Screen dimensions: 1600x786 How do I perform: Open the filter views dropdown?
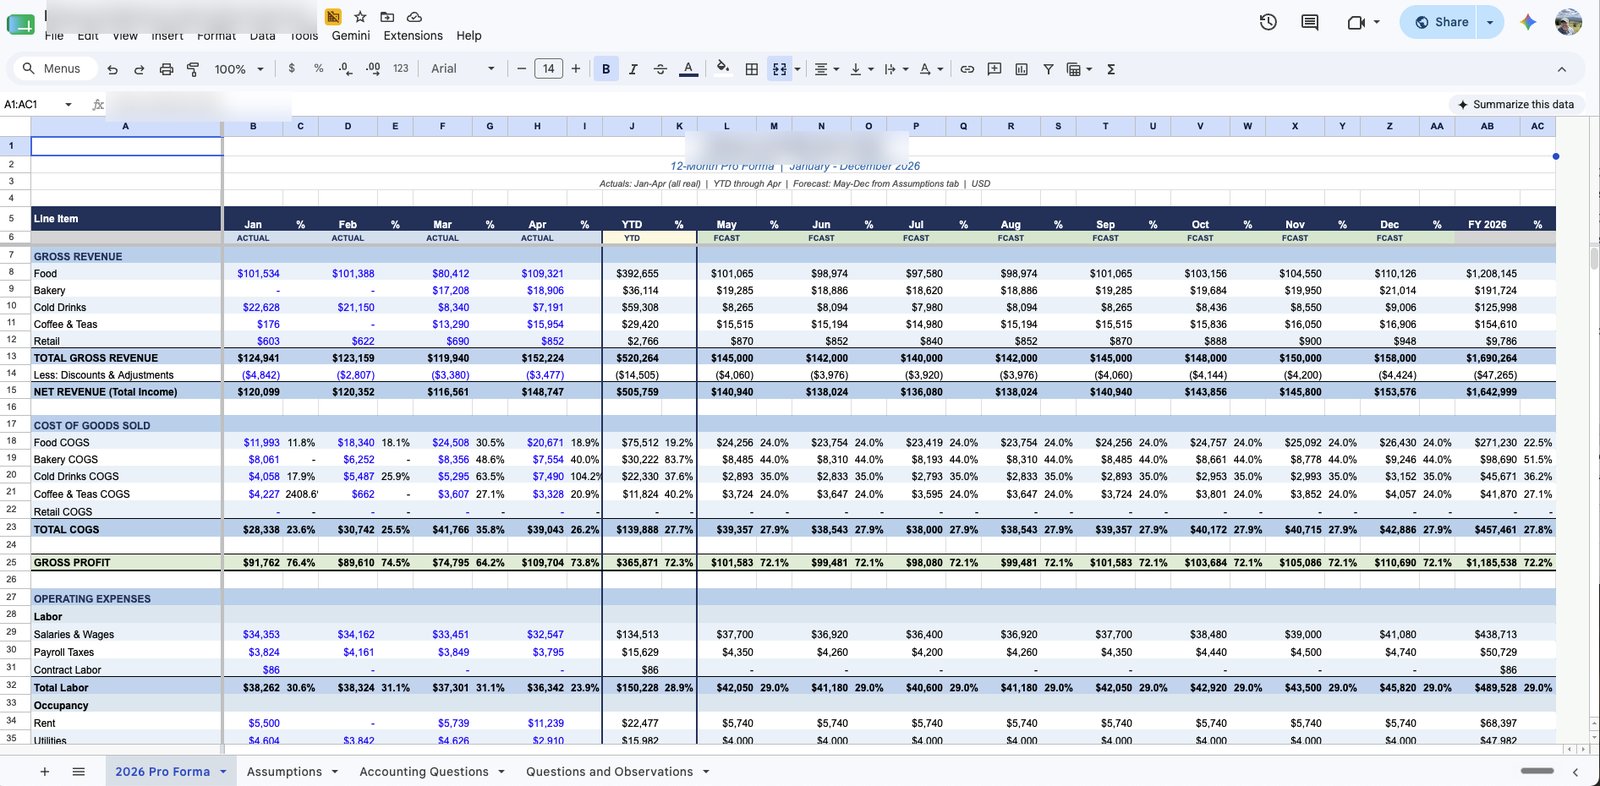pyautogui.click(x=1079, y=69)
